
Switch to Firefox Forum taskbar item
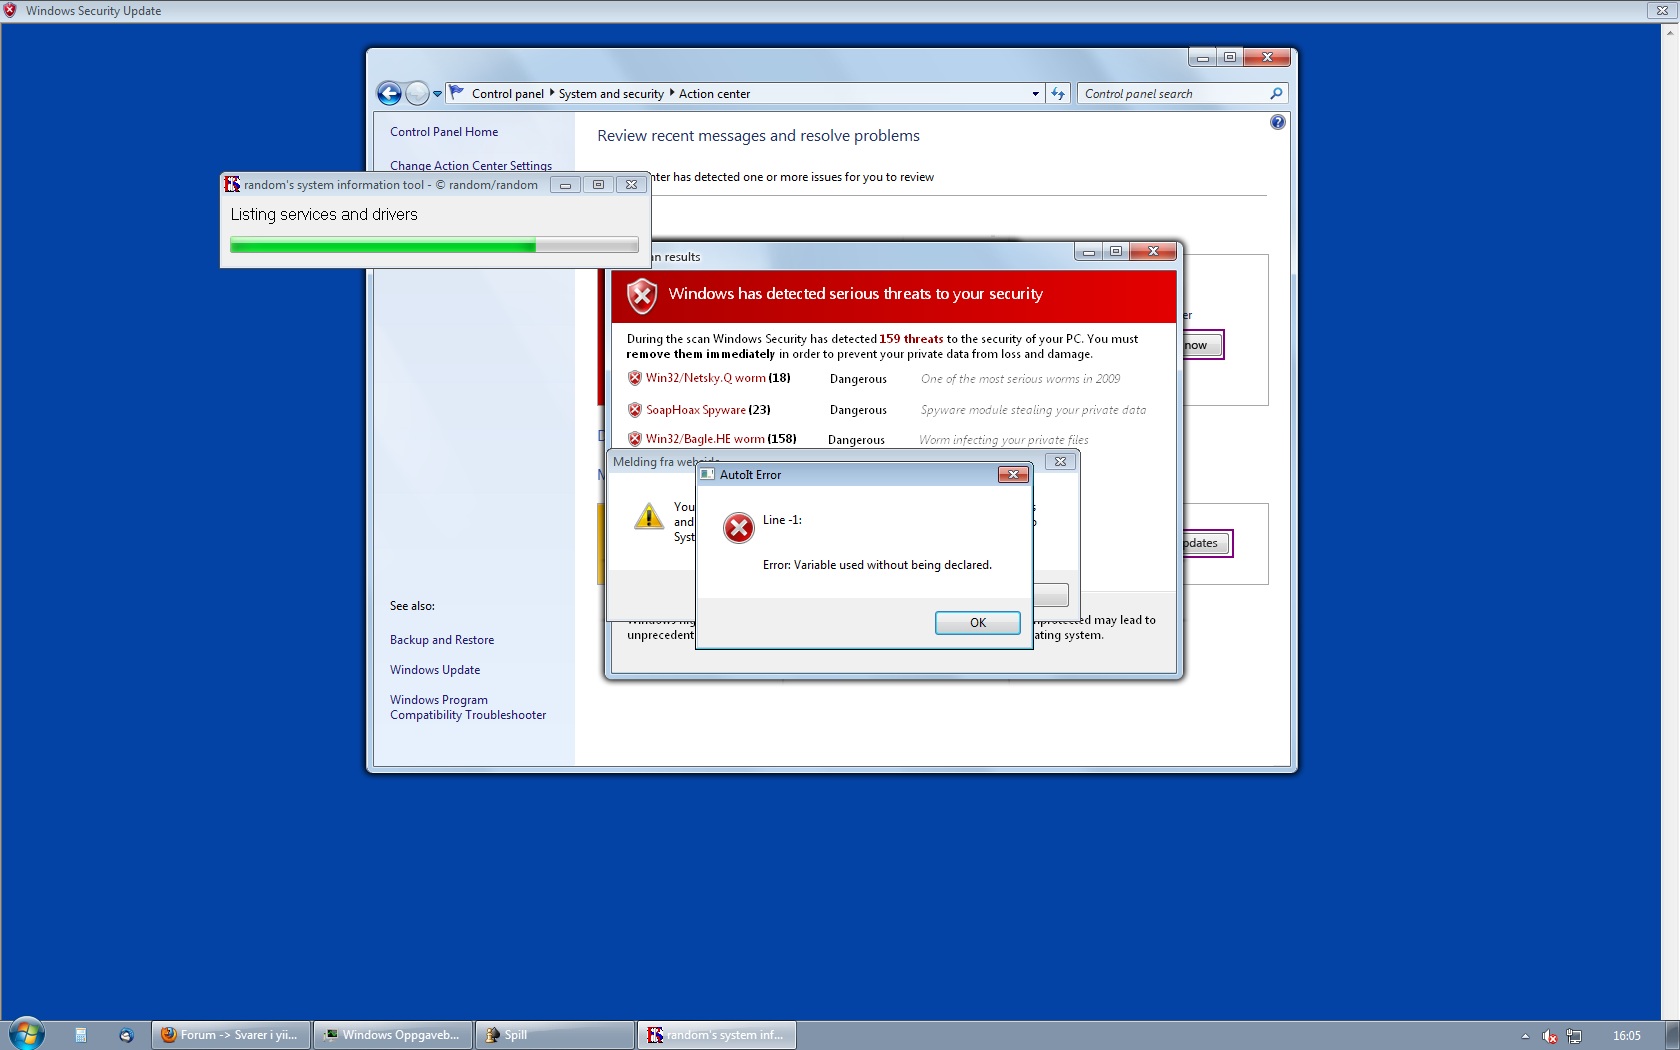(x=231, y=1035)
